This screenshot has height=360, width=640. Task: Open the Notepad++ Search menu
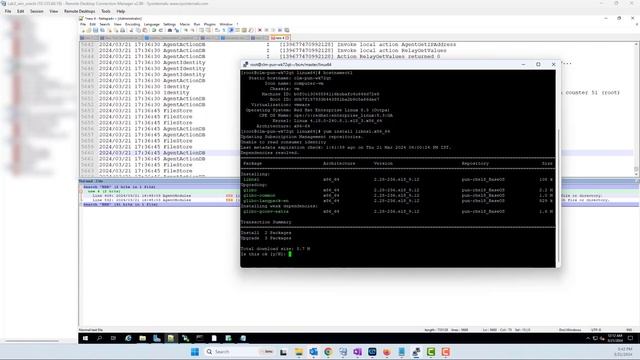(x=105, y=24)
